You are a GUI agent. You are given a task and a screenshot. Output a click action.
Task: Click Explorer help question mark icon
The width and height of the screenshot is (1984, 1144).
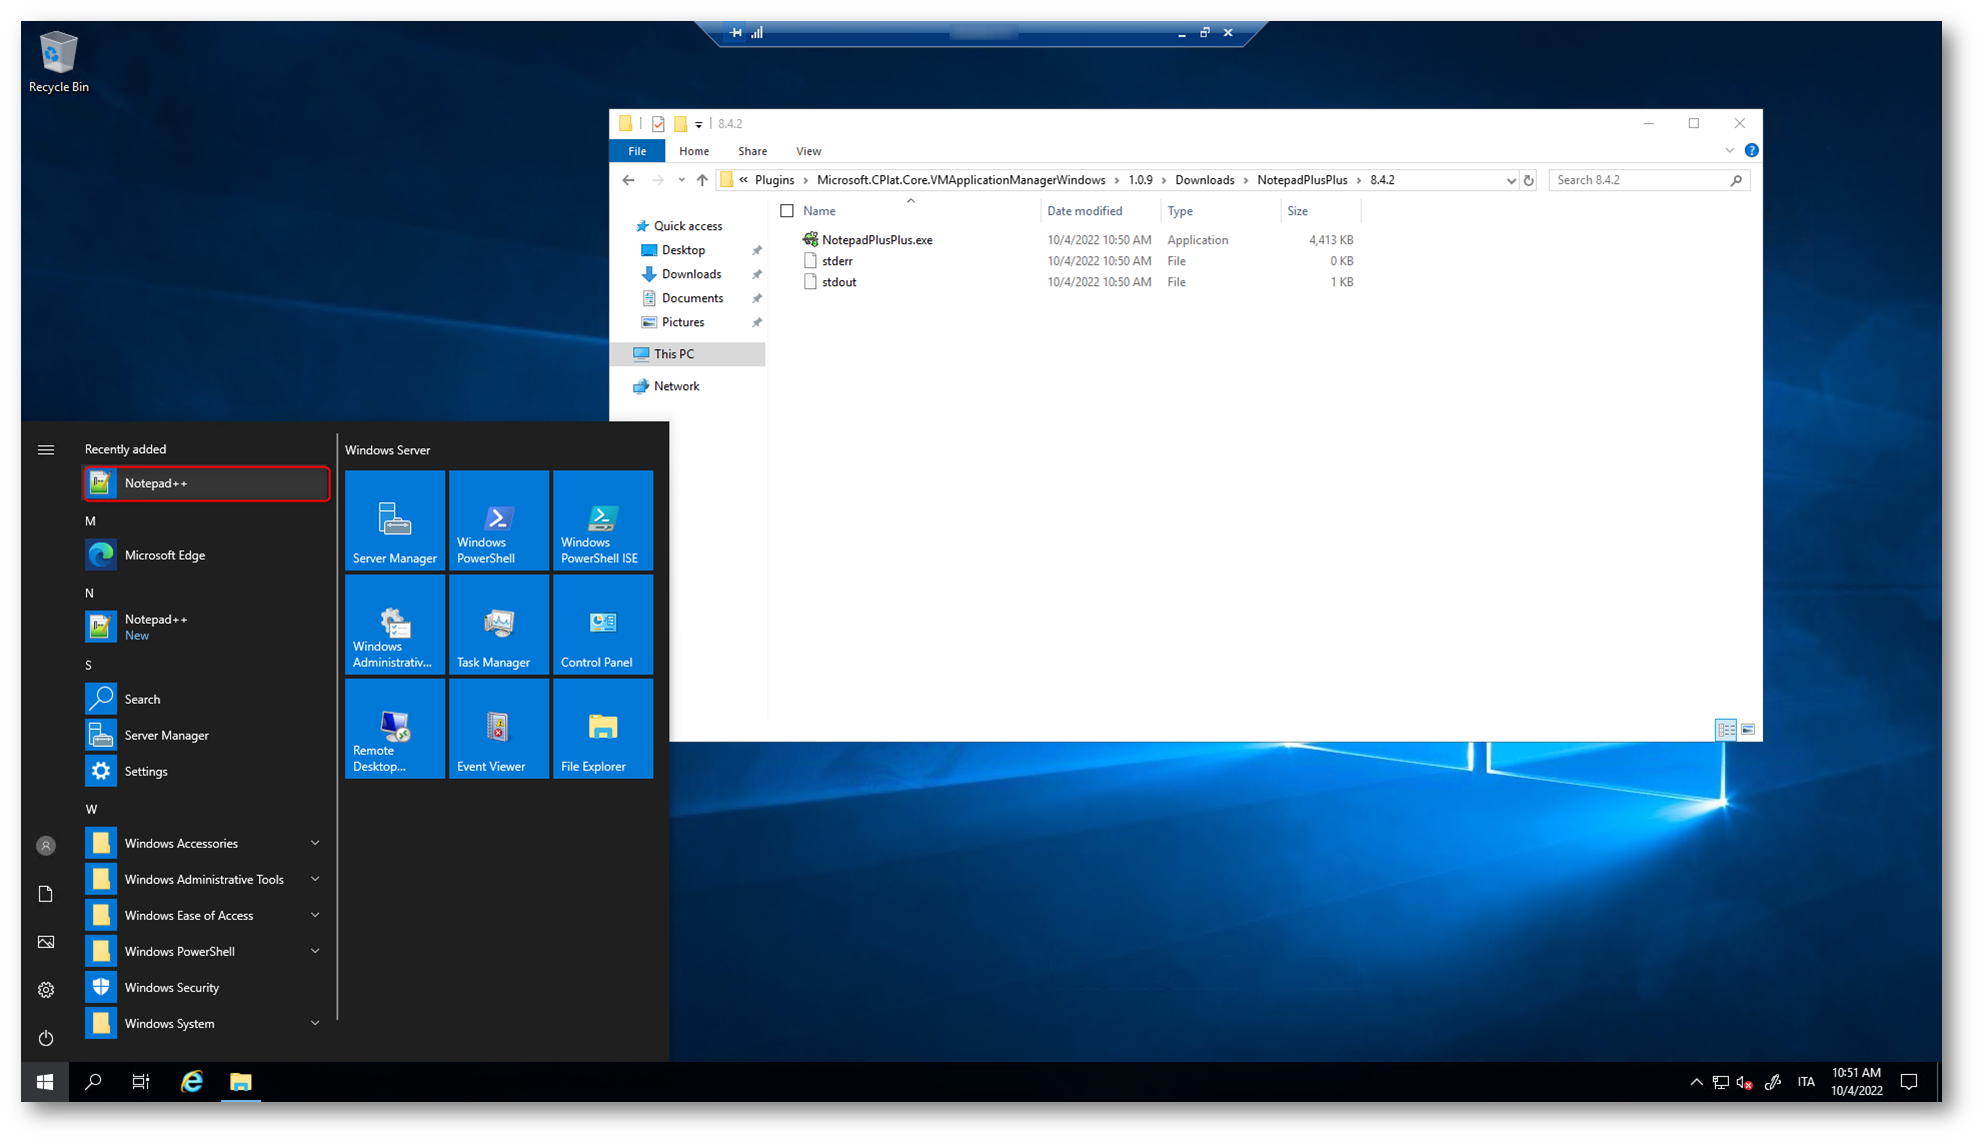pyautogui.click(x=1751, y=151)
